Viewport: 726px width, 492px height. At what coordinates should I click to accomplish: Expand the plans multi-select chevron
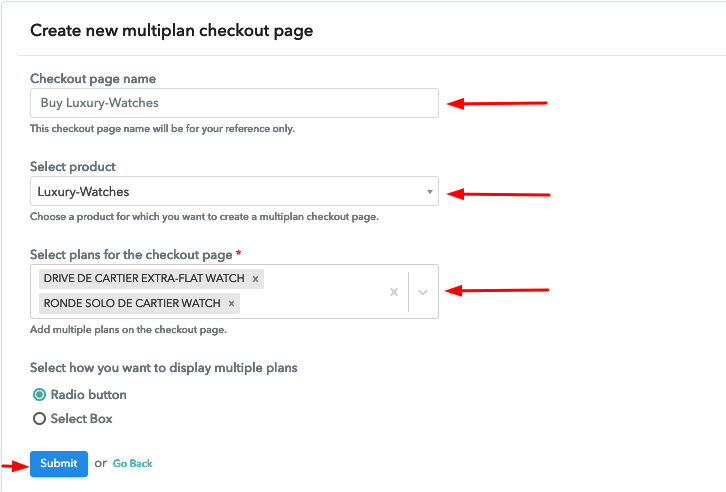(x=423, y=292)
